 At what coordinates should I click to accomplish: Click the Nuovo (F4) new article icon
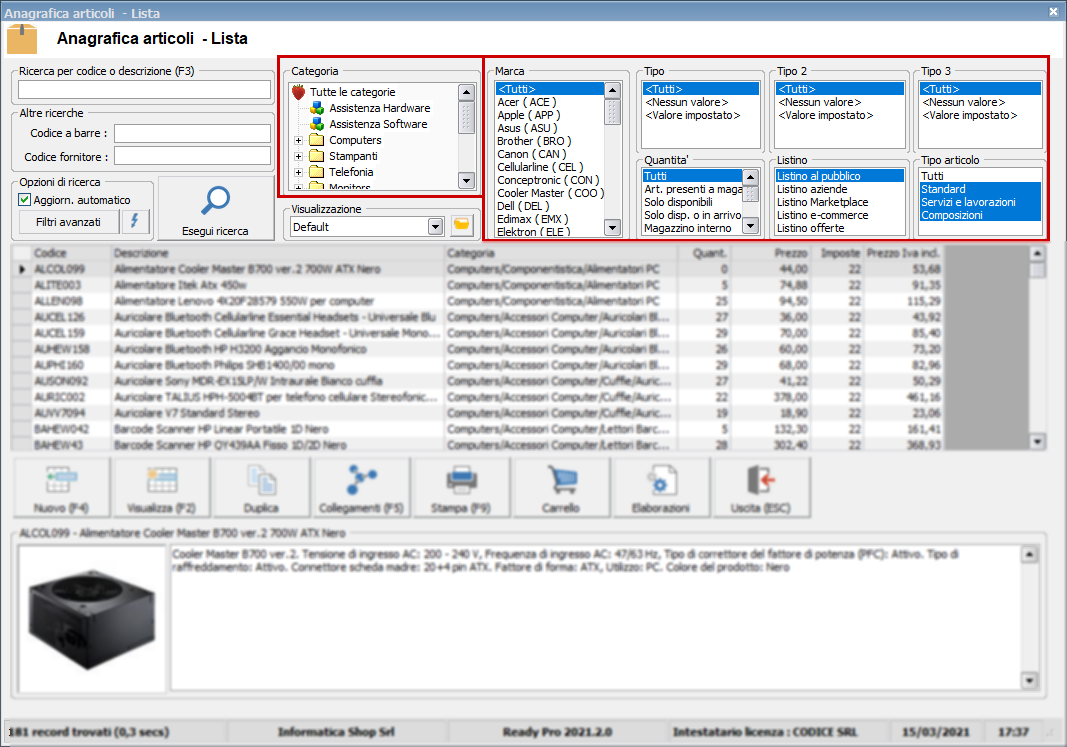pos(61,483)
